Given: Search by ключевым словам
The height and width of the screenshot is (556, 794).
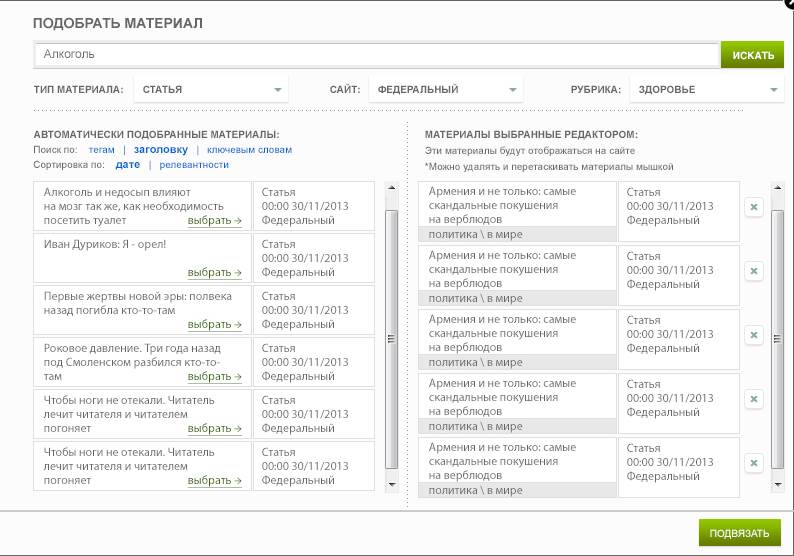Looking at the screenshot, I should (249, 150).
